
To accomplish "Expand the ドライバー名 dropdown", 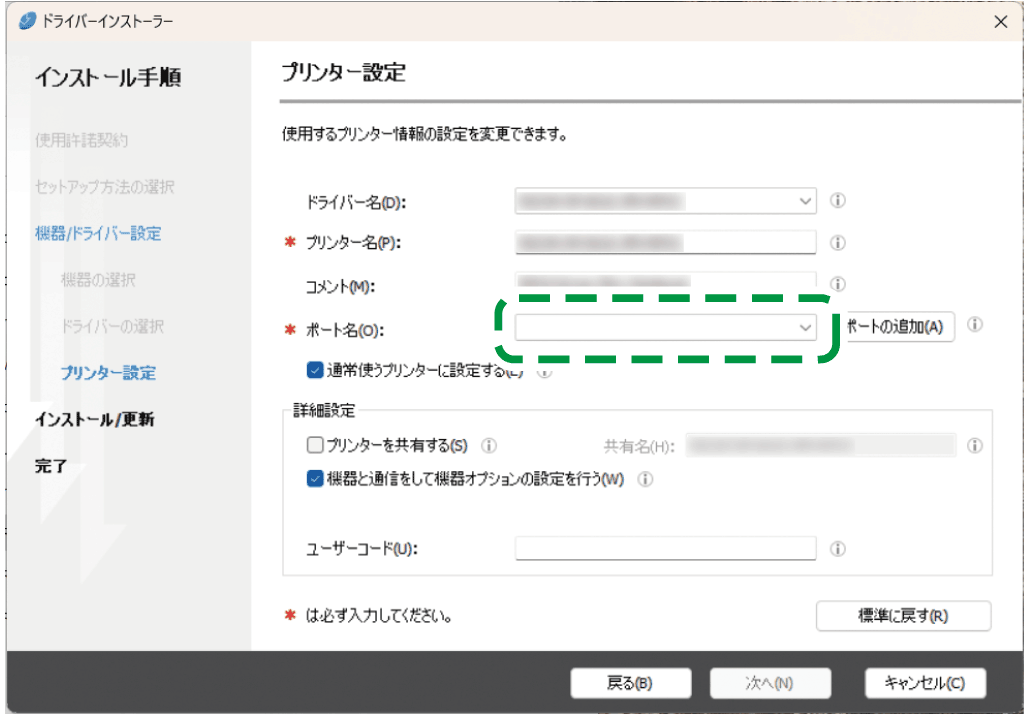I will coord(805,201).
